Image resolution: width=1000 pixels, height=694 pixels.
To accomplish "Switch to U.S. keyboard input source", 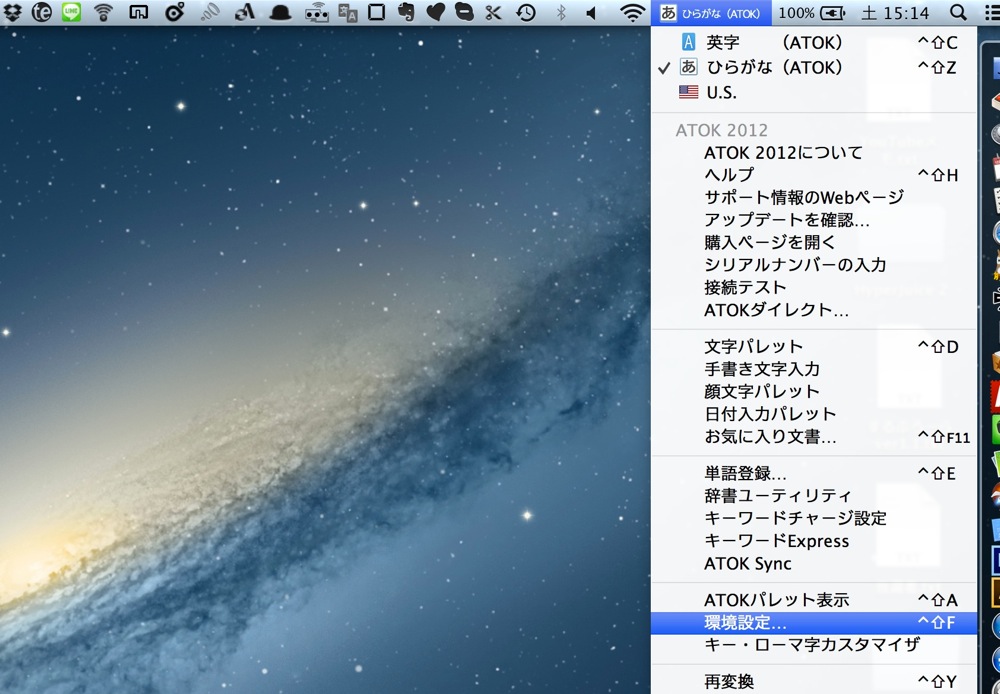I will click(814, 92).
